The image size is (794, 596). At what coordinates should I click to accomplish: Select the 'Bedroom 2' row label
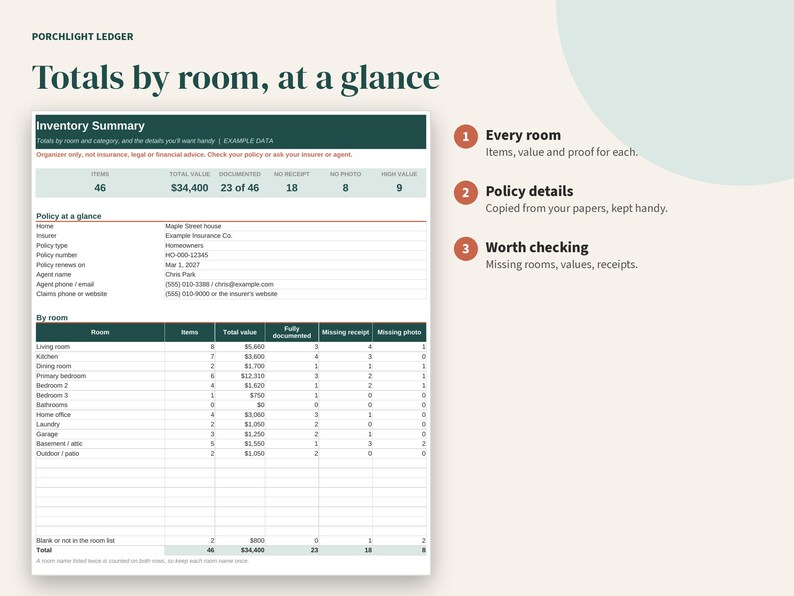point(52,386)
